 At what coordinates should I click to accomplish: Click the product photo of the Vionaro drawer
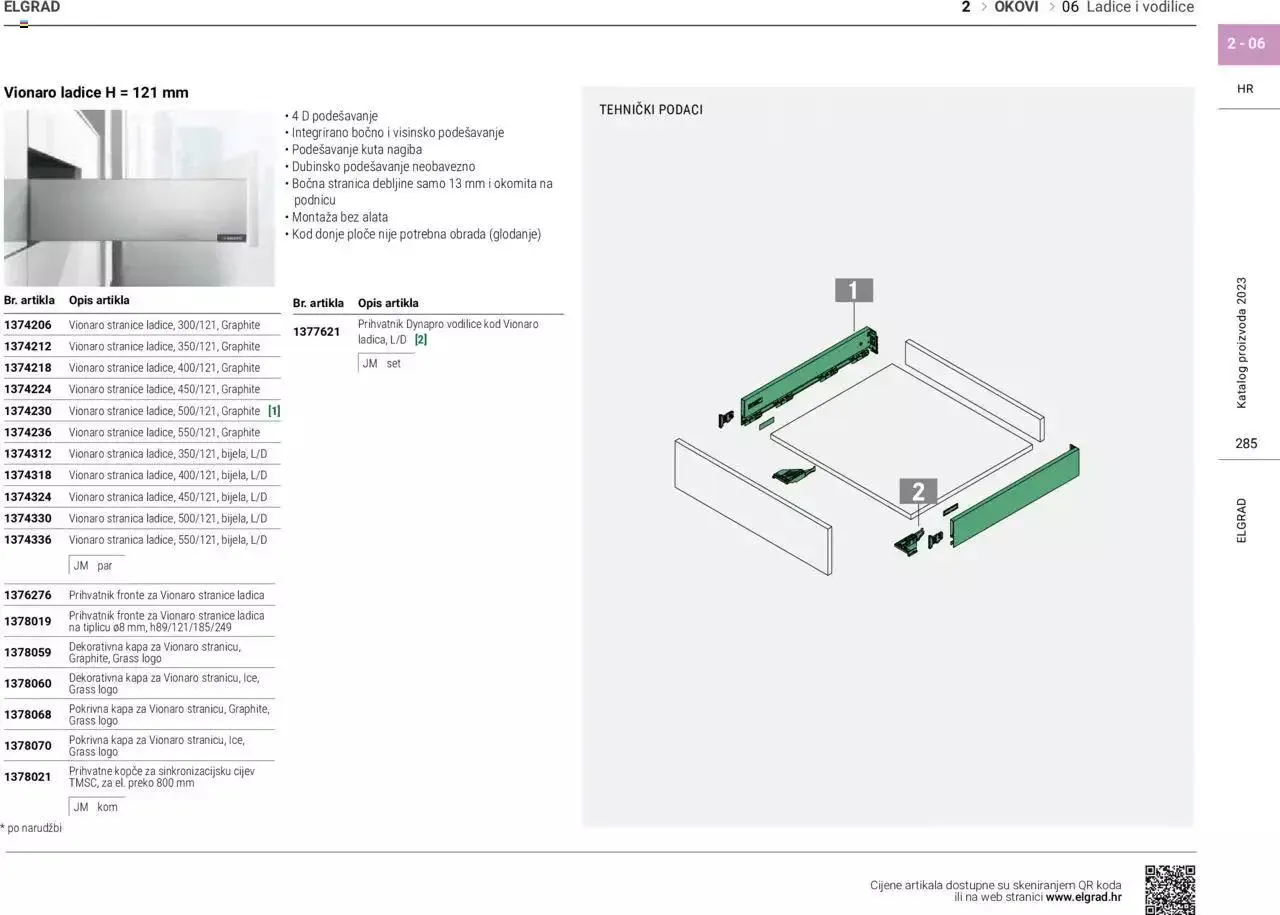pos(140,197)
